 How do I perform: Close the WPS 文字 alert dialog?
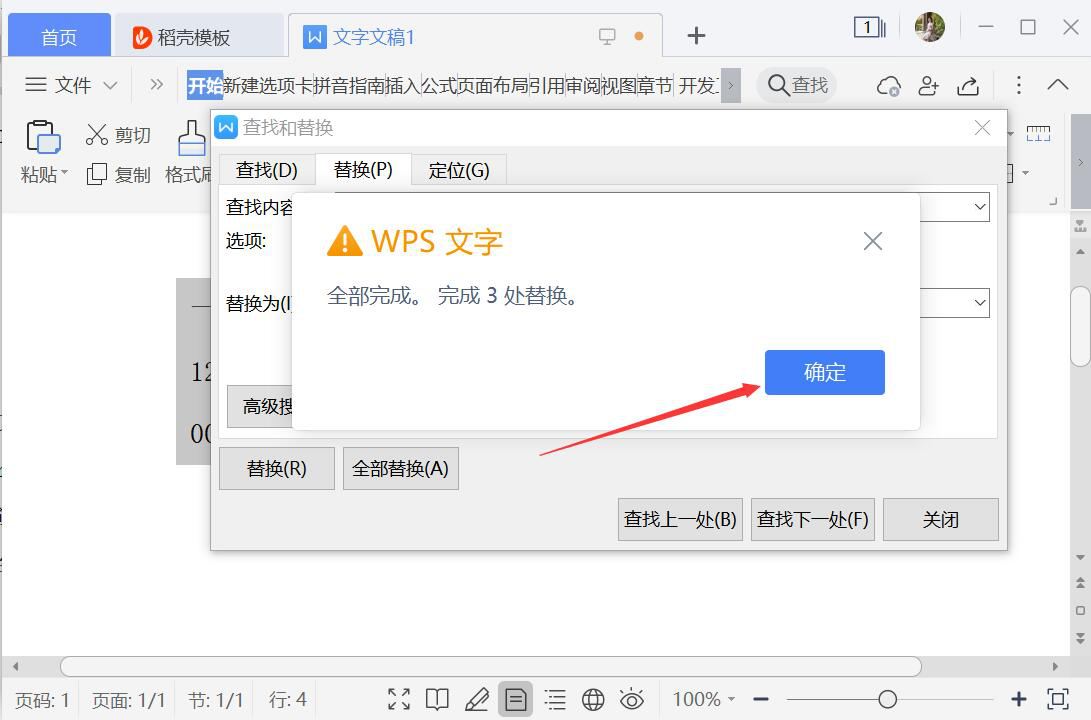pyautogui.click(x=873, y=241)
